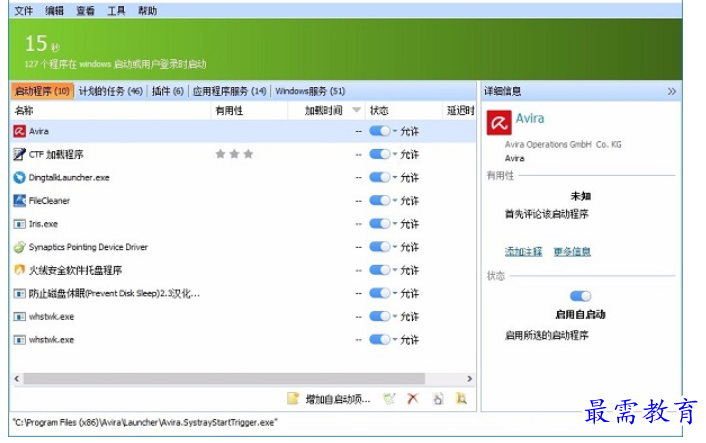Click the 添加注释 link

[x=523, y=251]
